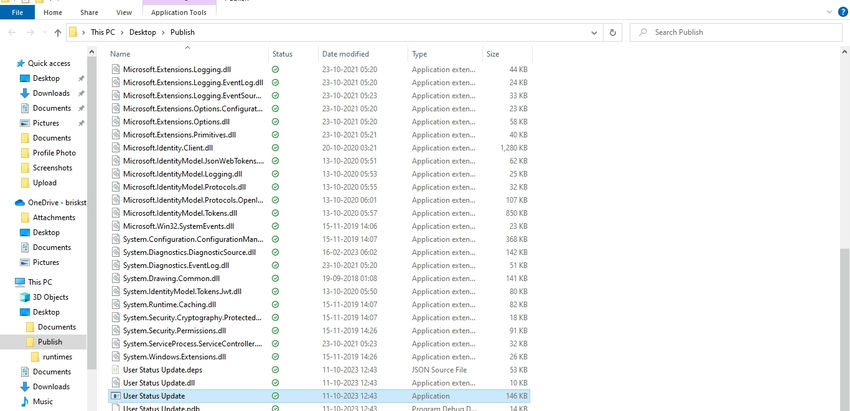The height and width of the screenshot is (411, 850).
Task: Click icon of Microsoft.Extensions.Logging.dll
Action: click(115, 69)
